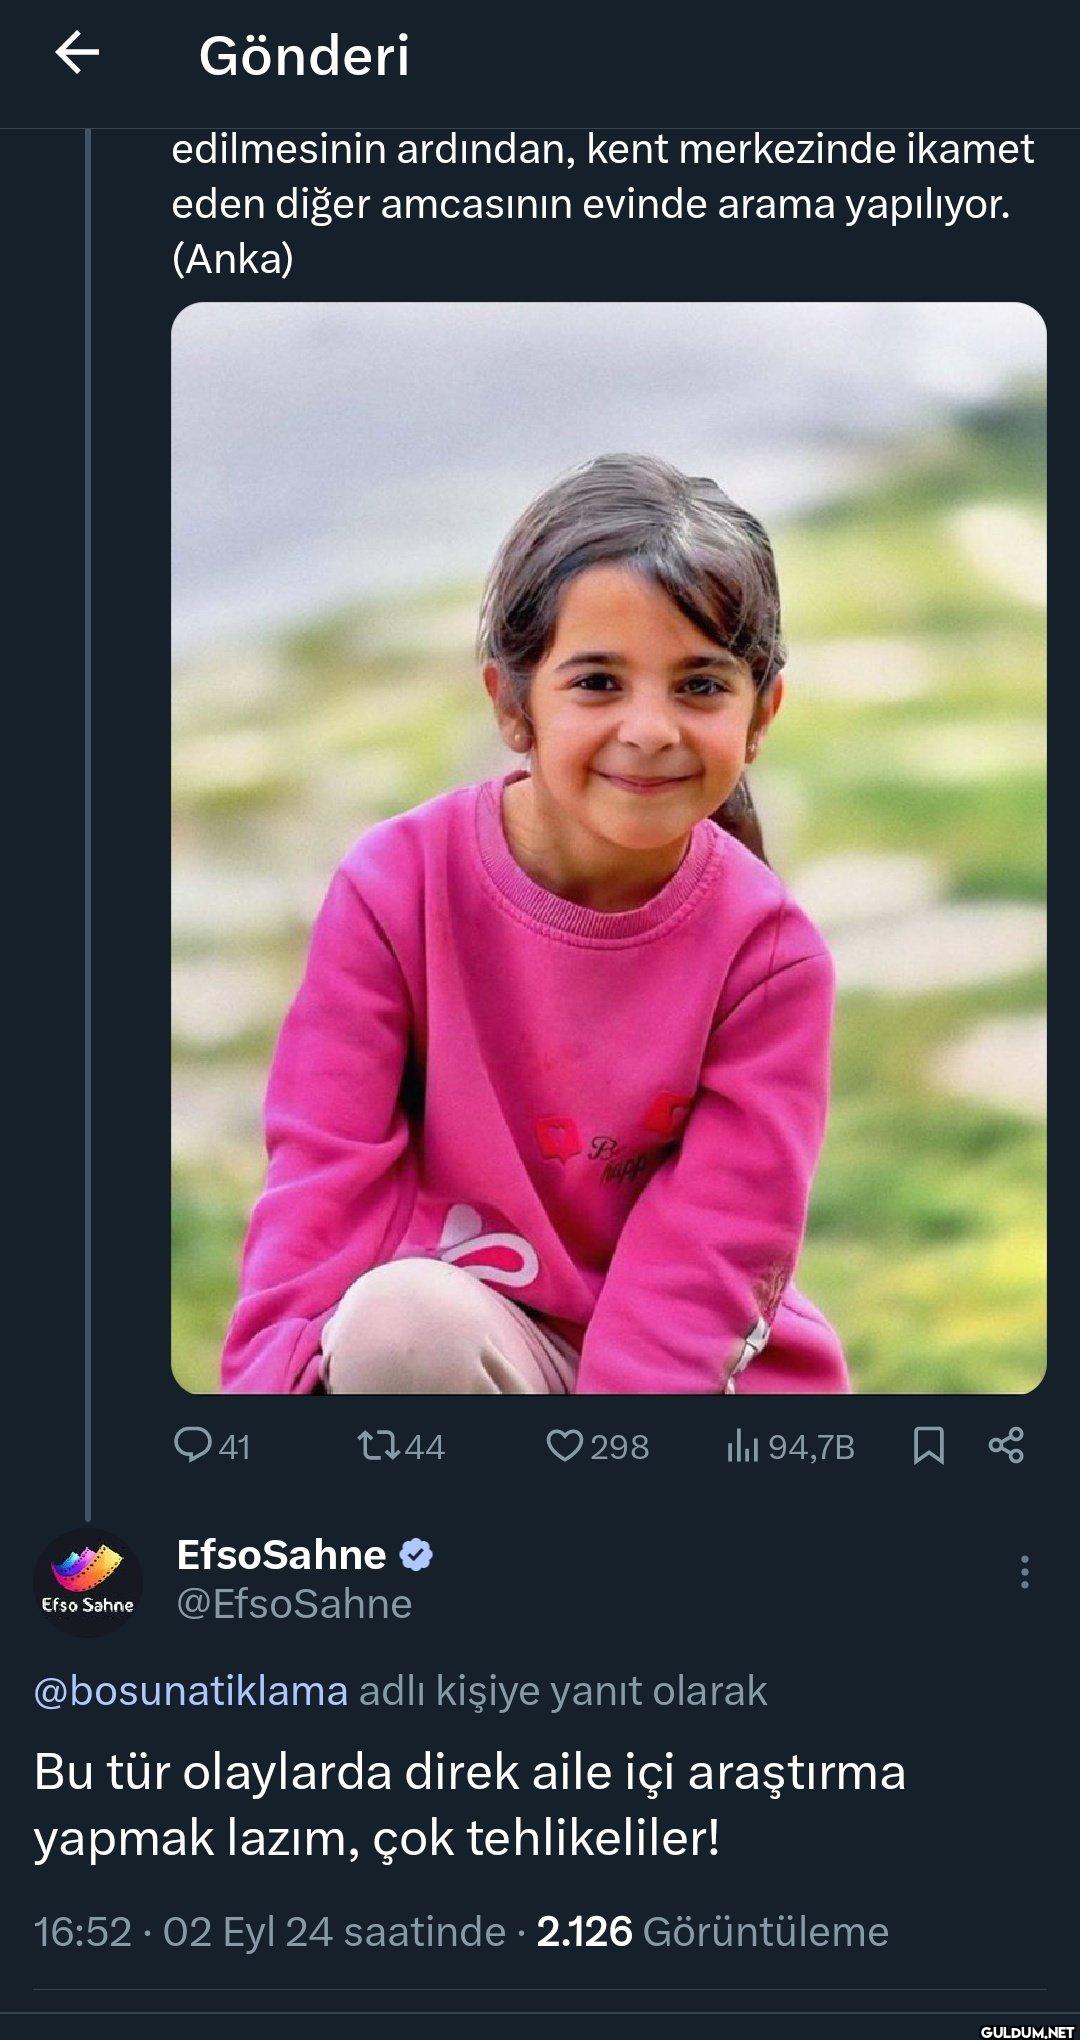Like the post with 298 hearts
Image resolution: width=1080 pixels, height=2040 pixels.
click(565, 1445)
